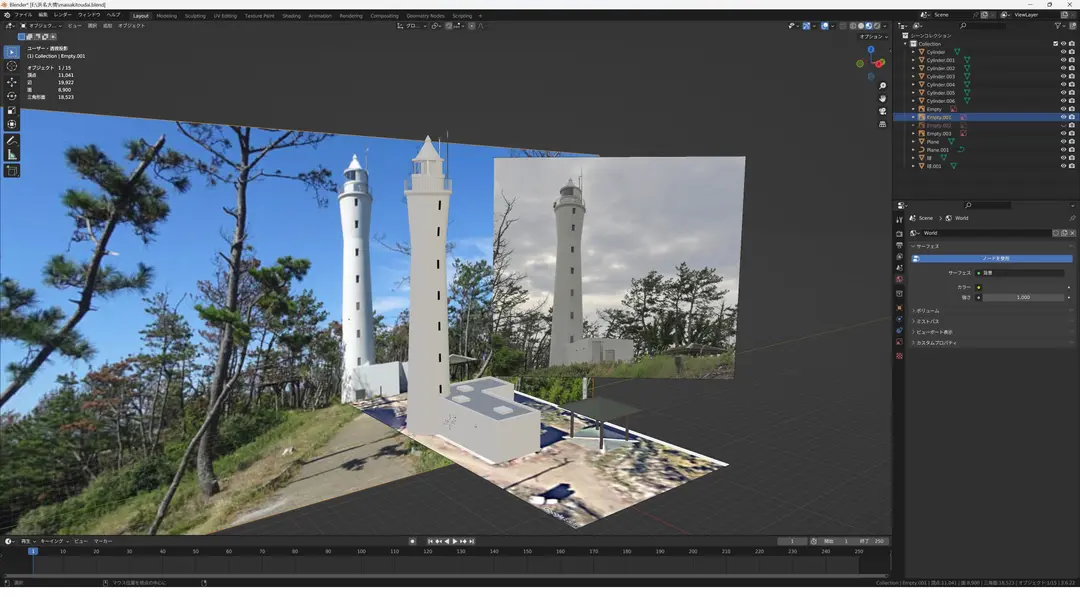Expand the Empty.003 tree row
The width and height of the screenshot is (1080, 597).
point(914,134)
